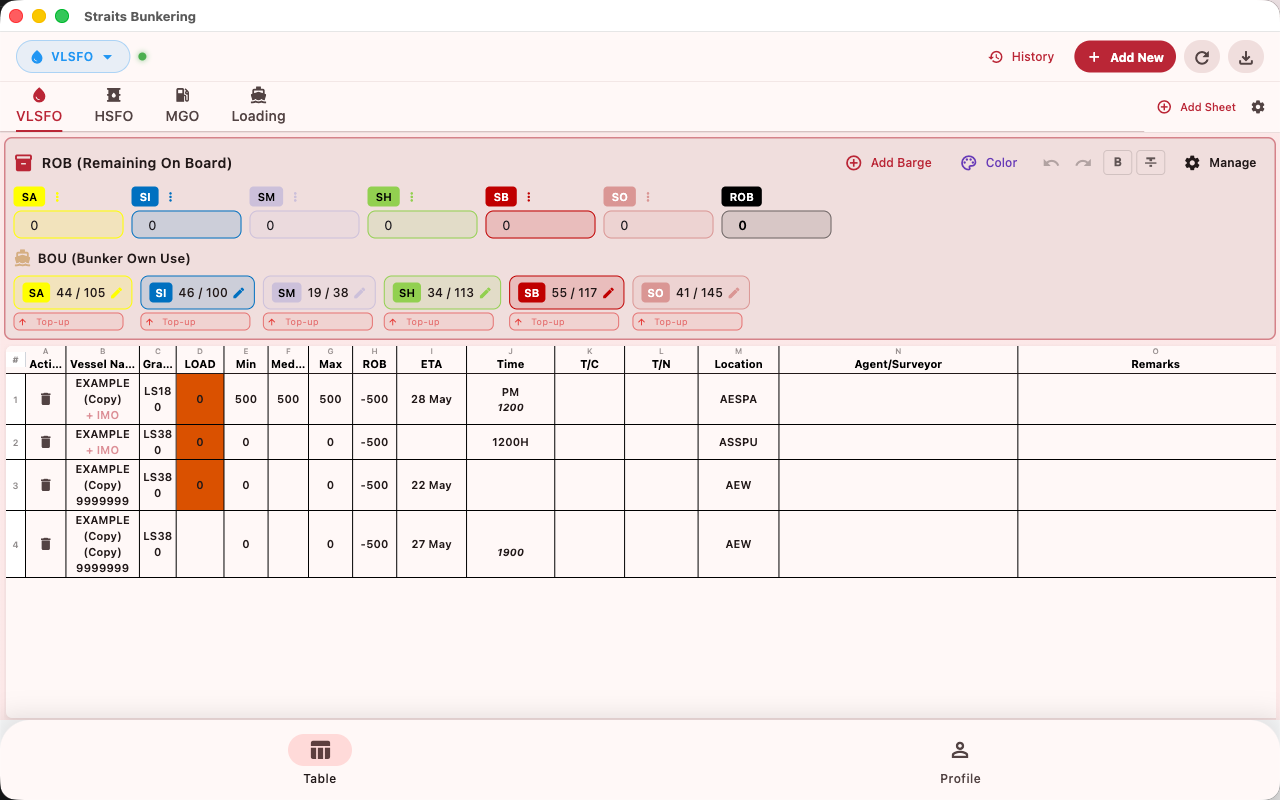Click Top-up under SB BOU
The height and width of the screenshot is (800, 1280).
pos(564,322)
